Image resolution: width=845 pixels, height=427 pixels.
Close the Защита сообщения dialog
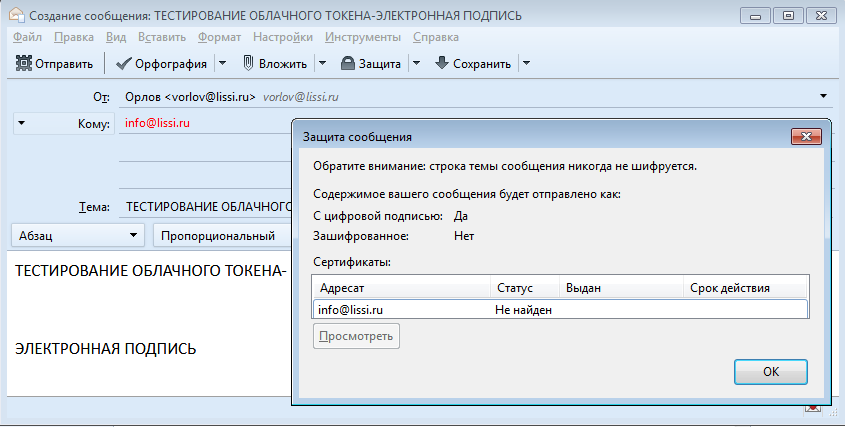coord(806,136)
